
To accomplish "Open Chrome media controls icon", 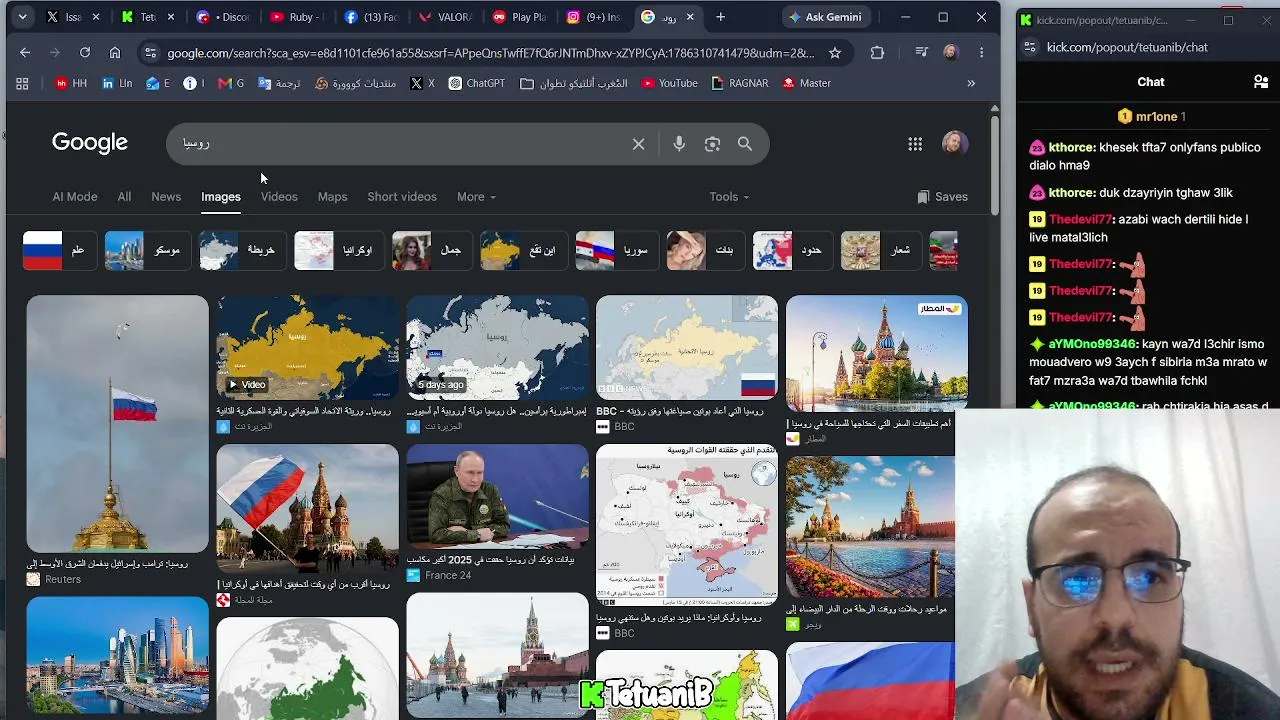I will pyautogui.click(x=922, y=53).
